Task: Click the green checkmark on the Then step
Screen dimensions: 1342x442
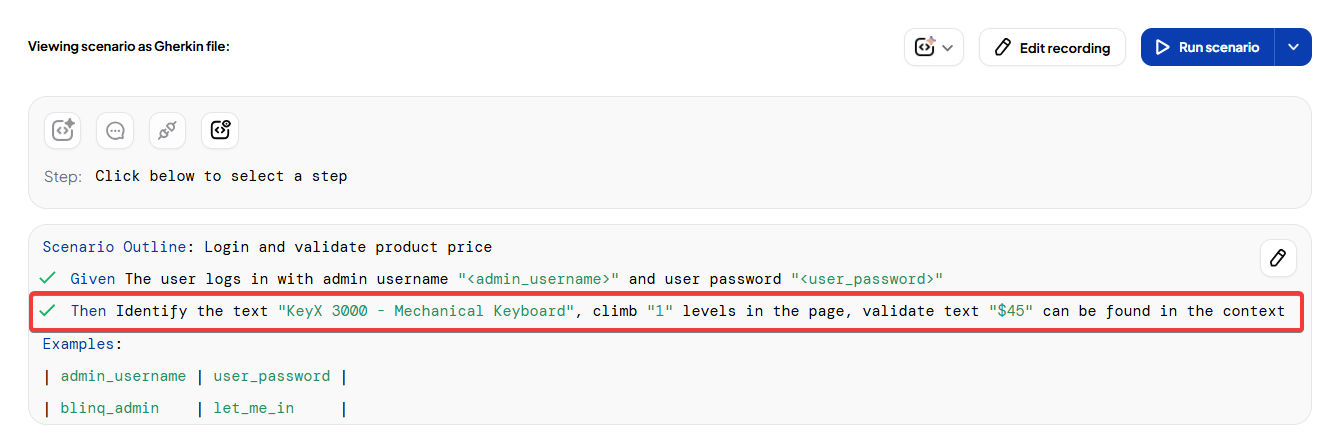Action: click(x=47, y=311)
